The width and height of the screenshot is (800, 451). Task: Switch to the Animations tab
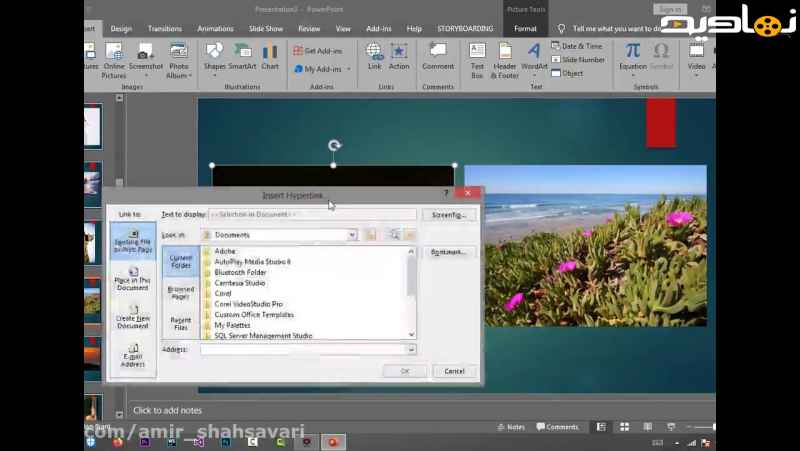215,29
